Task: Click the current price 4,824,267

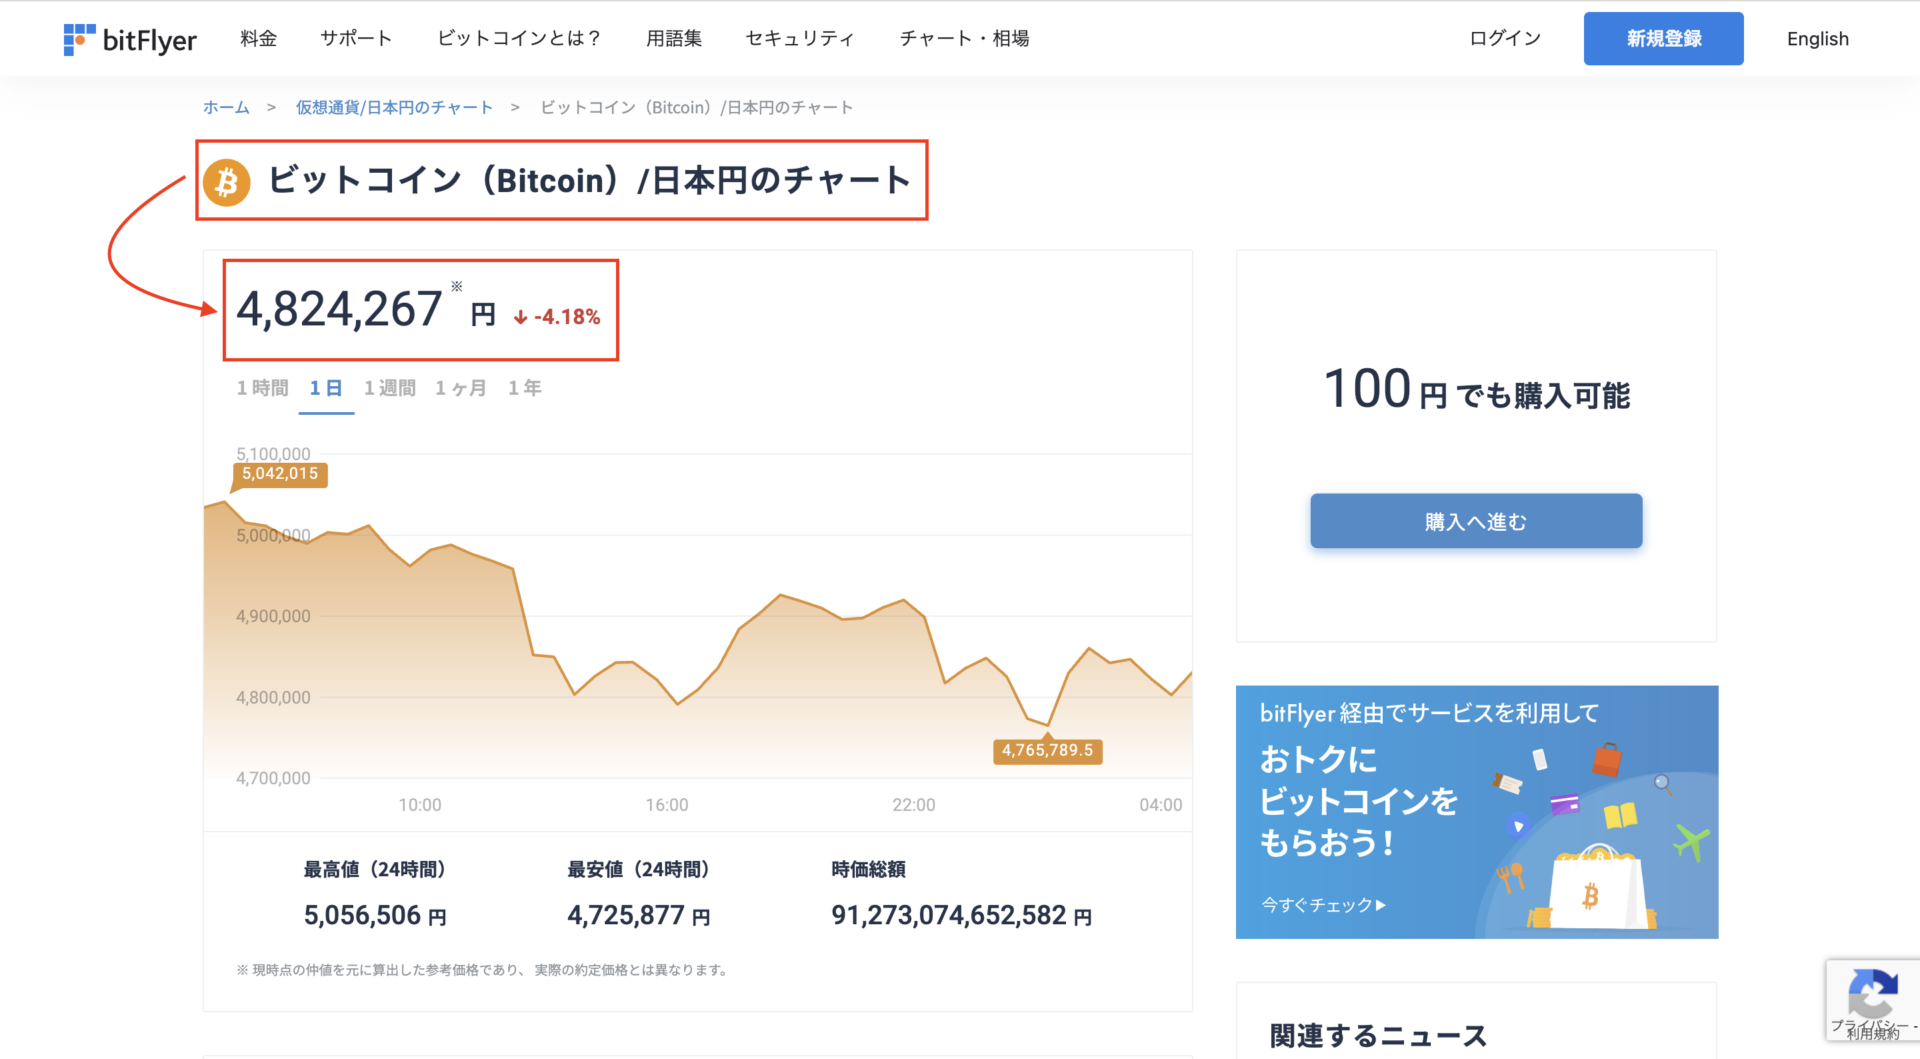Action: coord(339,309)
